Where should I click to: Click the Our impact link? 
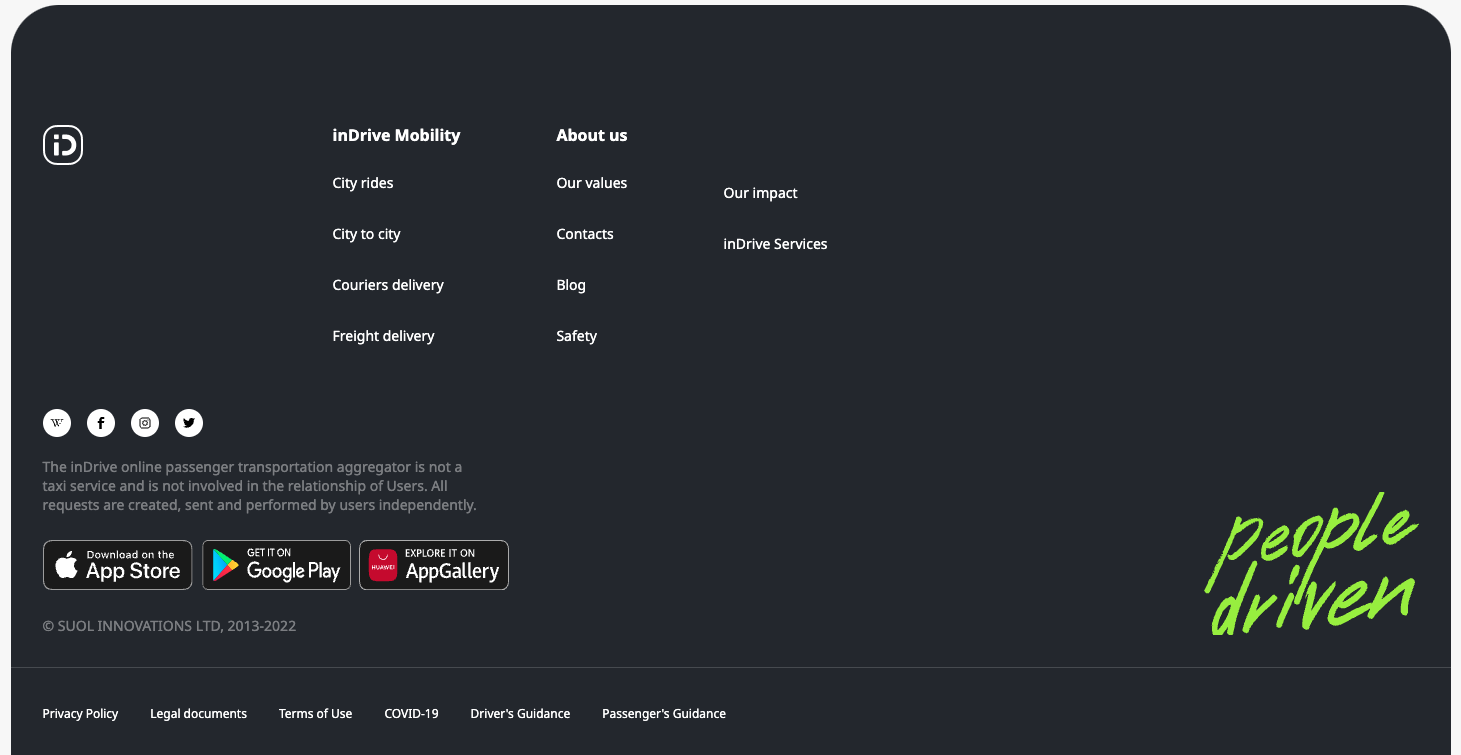pos(760,193)
